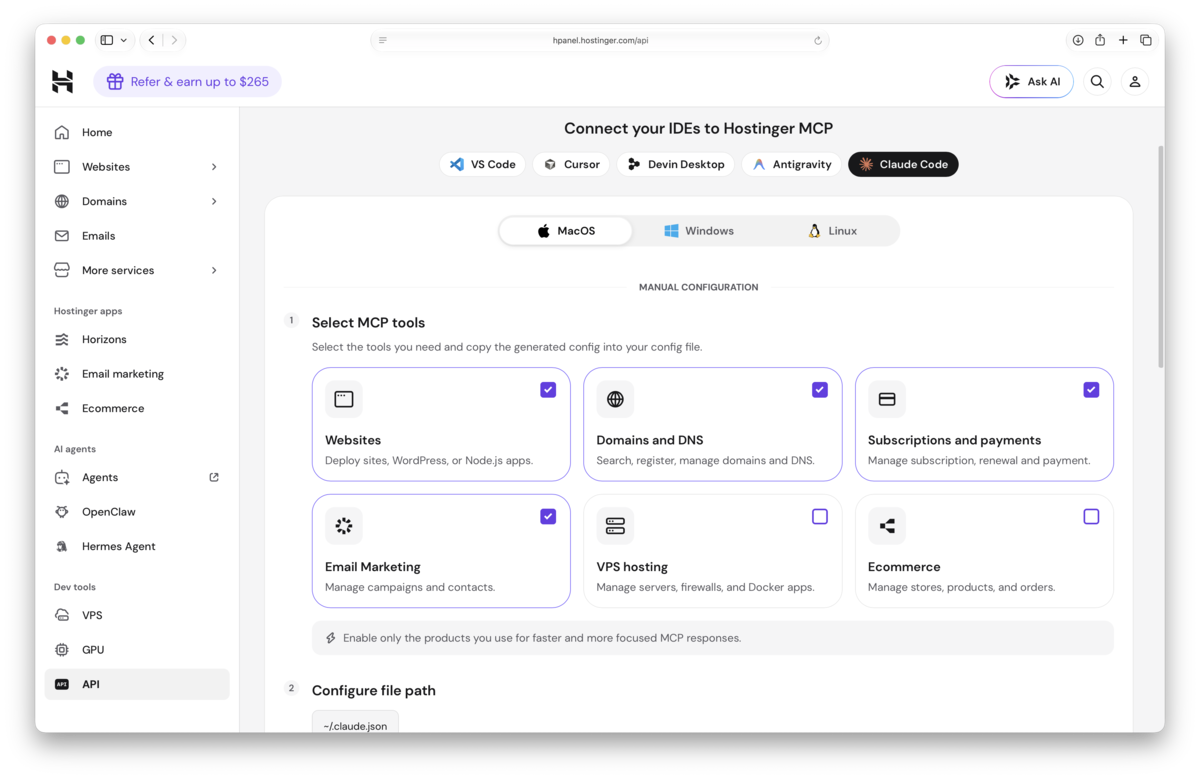This screenshot has height=779, width=1200.
Task: Expand the More services chevron
Action: 214,271
